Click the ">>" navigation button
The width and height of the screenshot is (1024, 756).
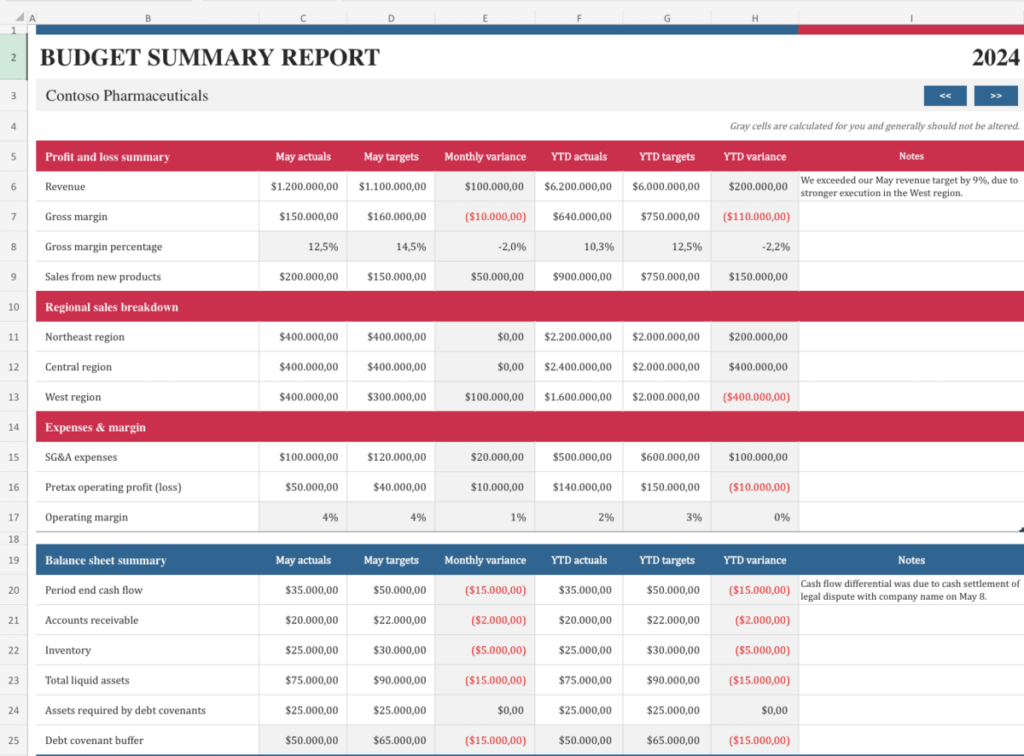pos(995,95)
